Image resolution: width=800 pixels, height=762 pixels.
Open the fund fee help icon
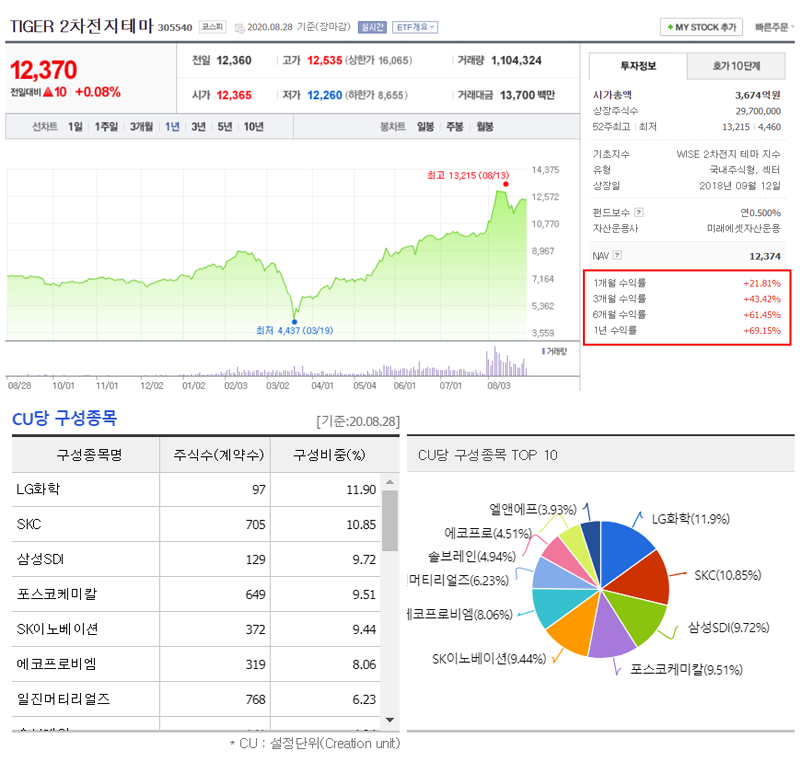click(x=639, y=212)
